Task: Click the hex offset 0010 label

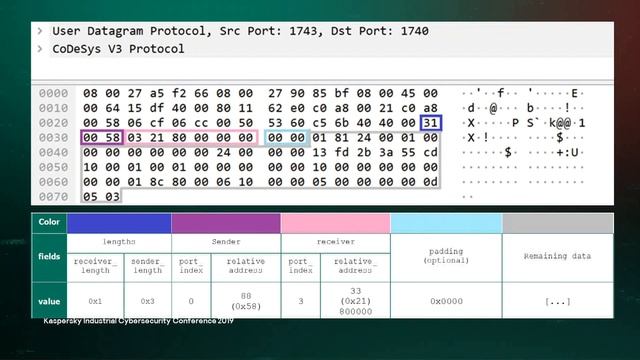Action: pyautogui.click(x=53, y=108)
